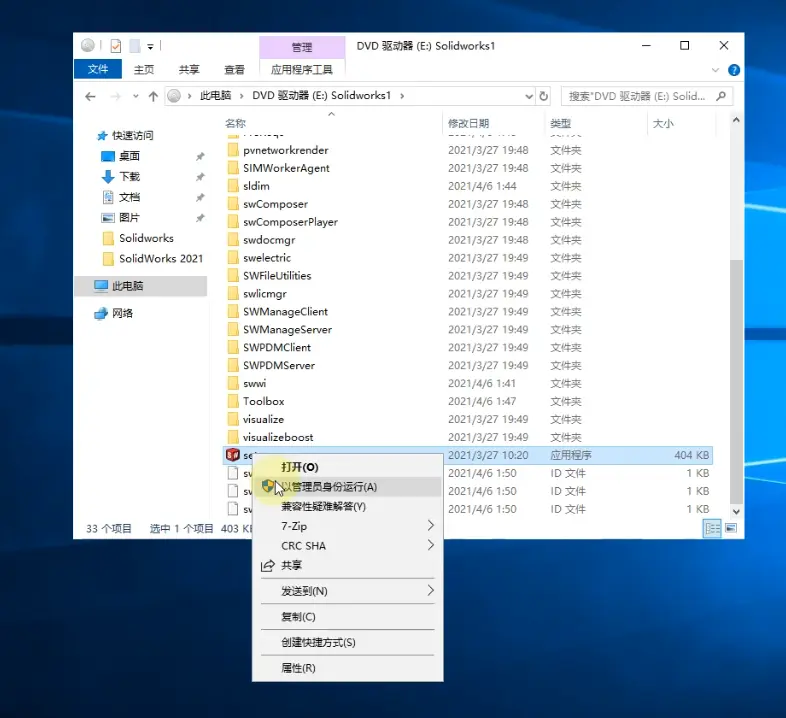Click the Manage (管理) contextual tab header
786x718 pixels.
pyautogui.click(x=302, y=47)
